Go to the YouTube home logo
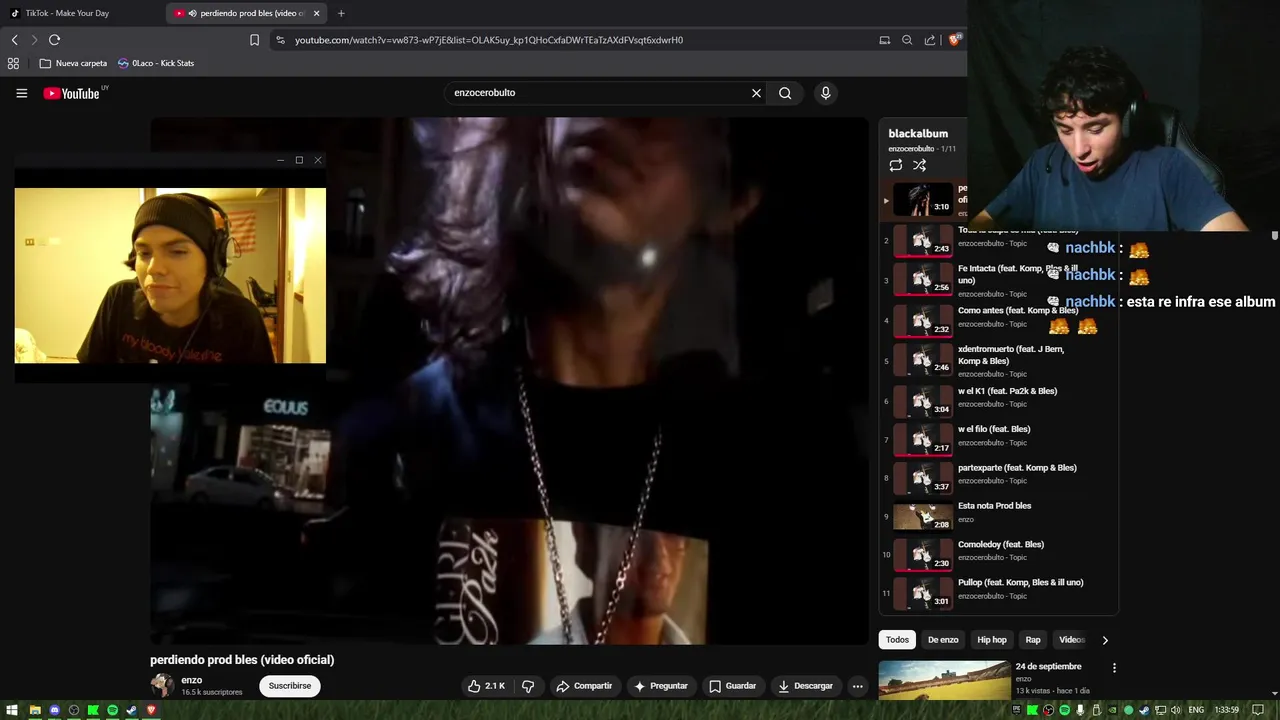This screenshot has width=1280, height=720. 72,93
